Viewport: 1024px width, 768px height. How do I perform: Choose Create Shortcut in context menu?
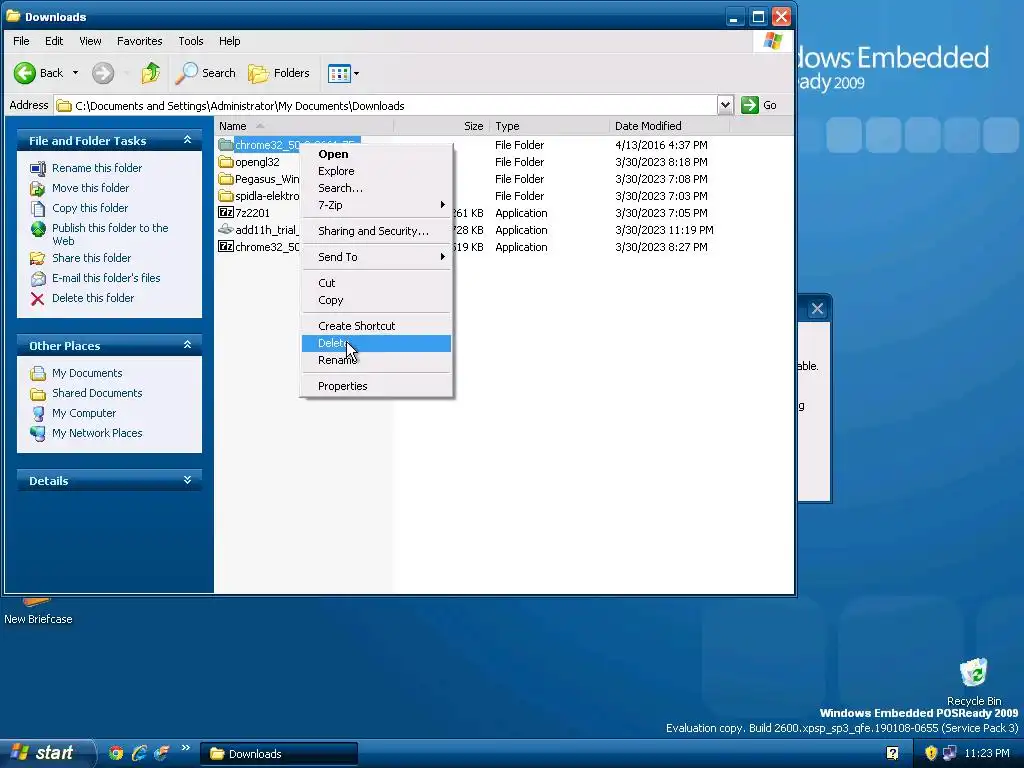click(x=376, y=326)
